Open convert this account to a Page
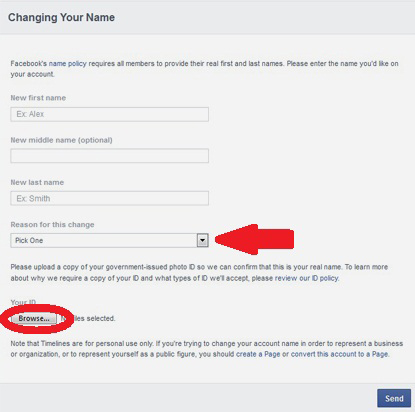 pos(340,354)
